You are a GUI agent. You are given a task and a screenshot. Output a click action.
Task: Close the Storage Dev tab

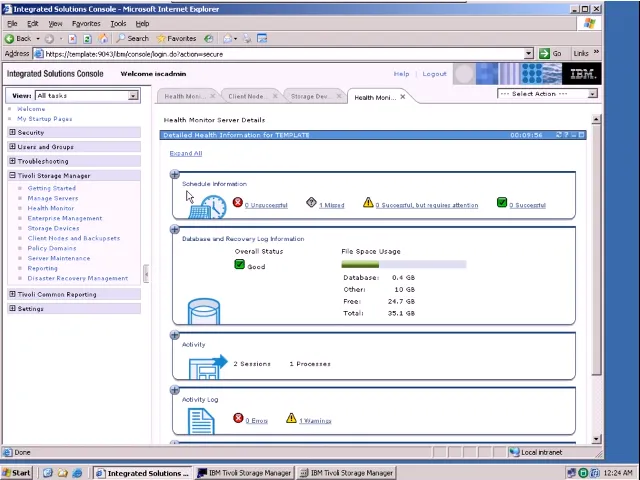(x=339, y=96)
